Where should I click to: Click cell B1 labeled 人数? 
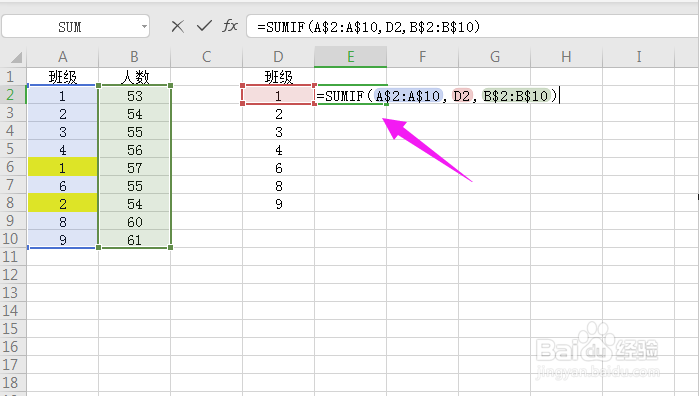point(135,77)
